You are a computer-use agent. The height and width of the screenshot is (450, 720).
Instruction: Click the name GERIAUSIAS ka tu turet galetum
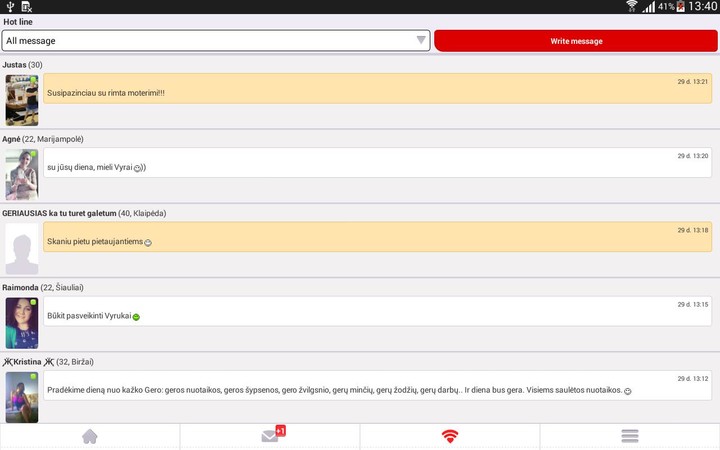[x=59, y=214]
